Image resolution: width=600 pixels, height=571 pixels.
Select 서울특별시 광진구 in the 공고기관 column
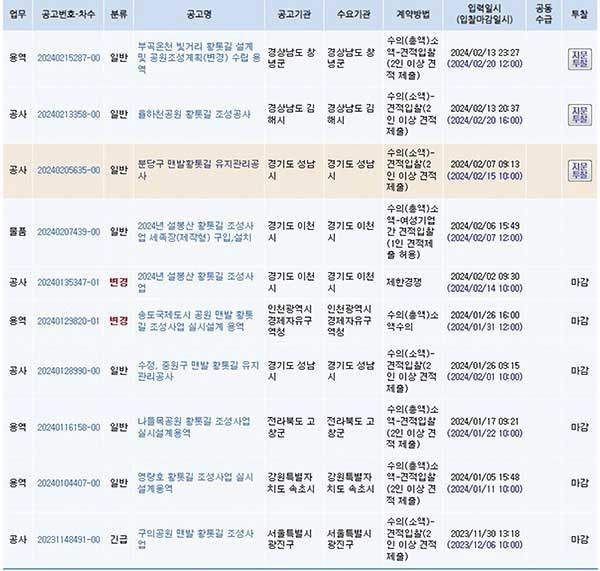click(x=290, y=539)
